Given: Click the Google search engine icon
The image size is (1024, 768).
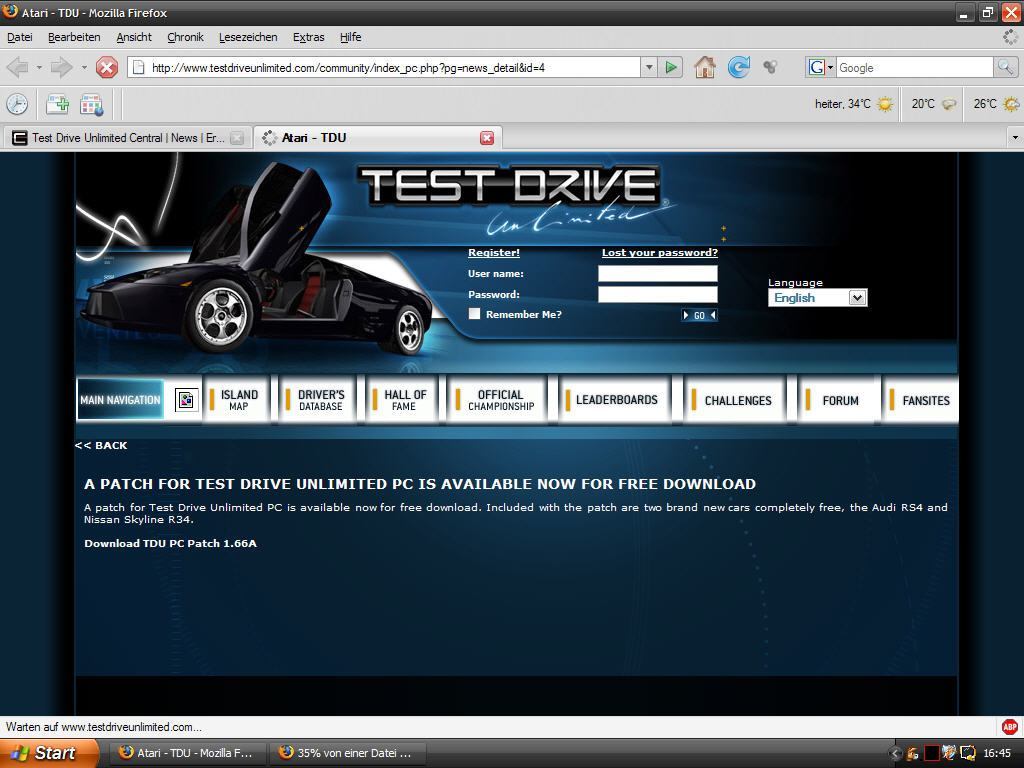Looking at the screenshot, I should (x=816, y=67).
